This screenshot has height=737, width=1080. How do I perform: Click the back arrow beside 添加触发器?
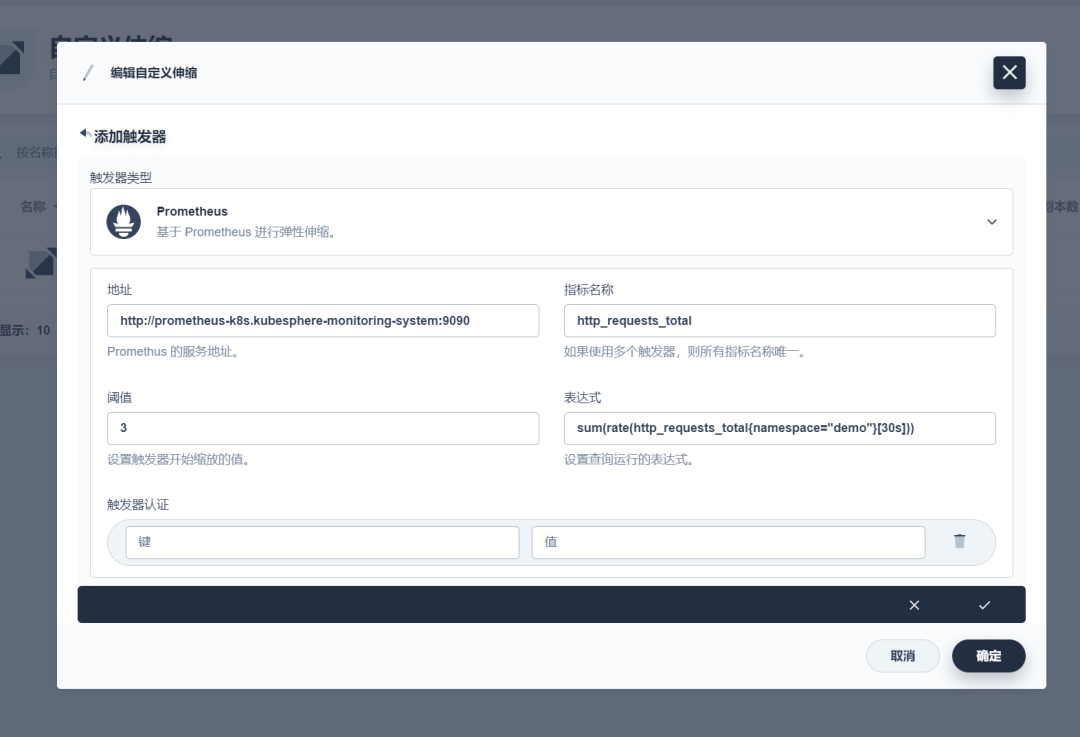click(85, 134)
